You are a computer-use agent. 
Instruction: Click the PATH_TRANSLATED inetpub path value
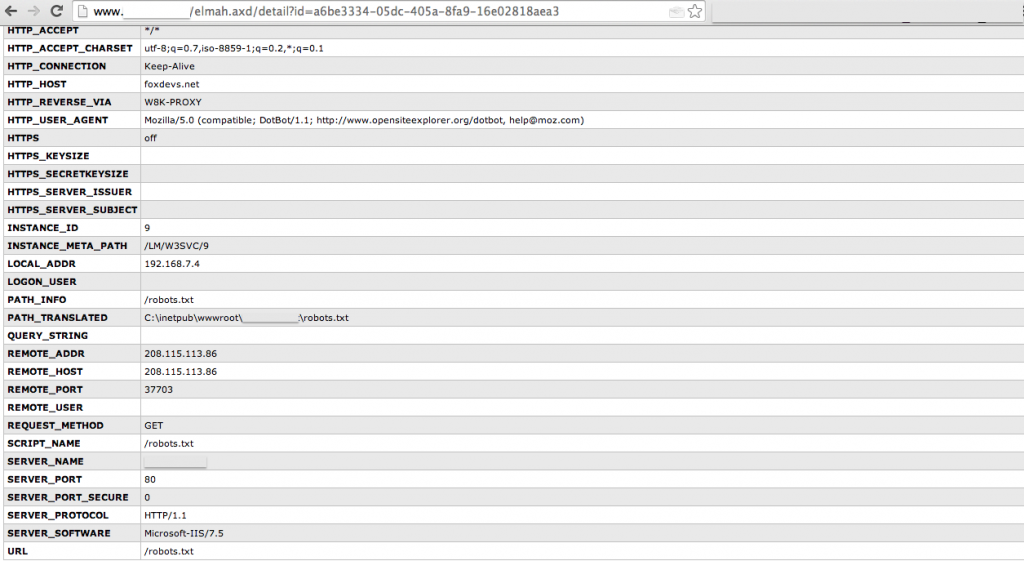pyautogui.click(x=246, y=318)
